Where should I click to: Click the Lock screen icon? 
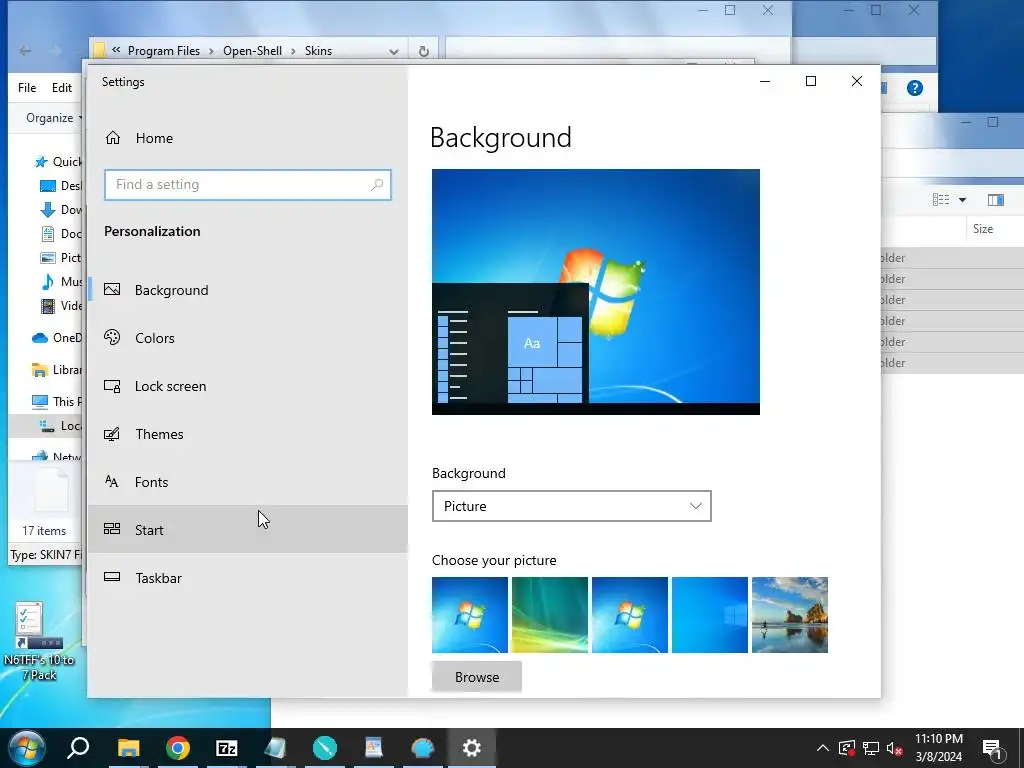pos(112,386)
